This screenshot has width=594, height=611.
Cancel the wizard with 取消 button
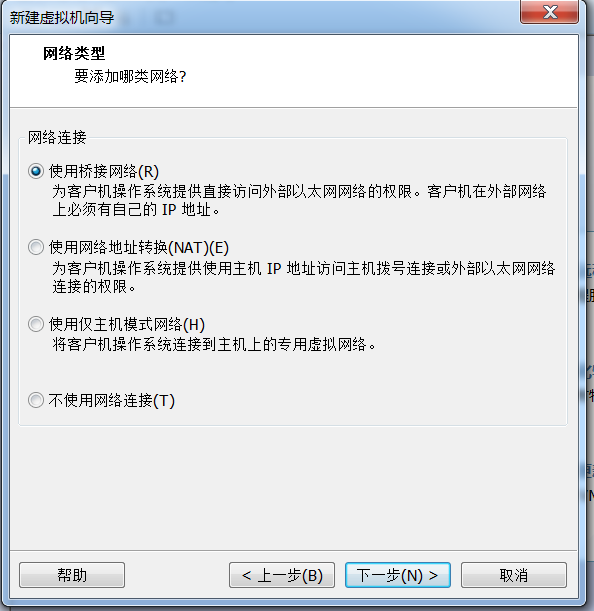click(x=514, y=575)
